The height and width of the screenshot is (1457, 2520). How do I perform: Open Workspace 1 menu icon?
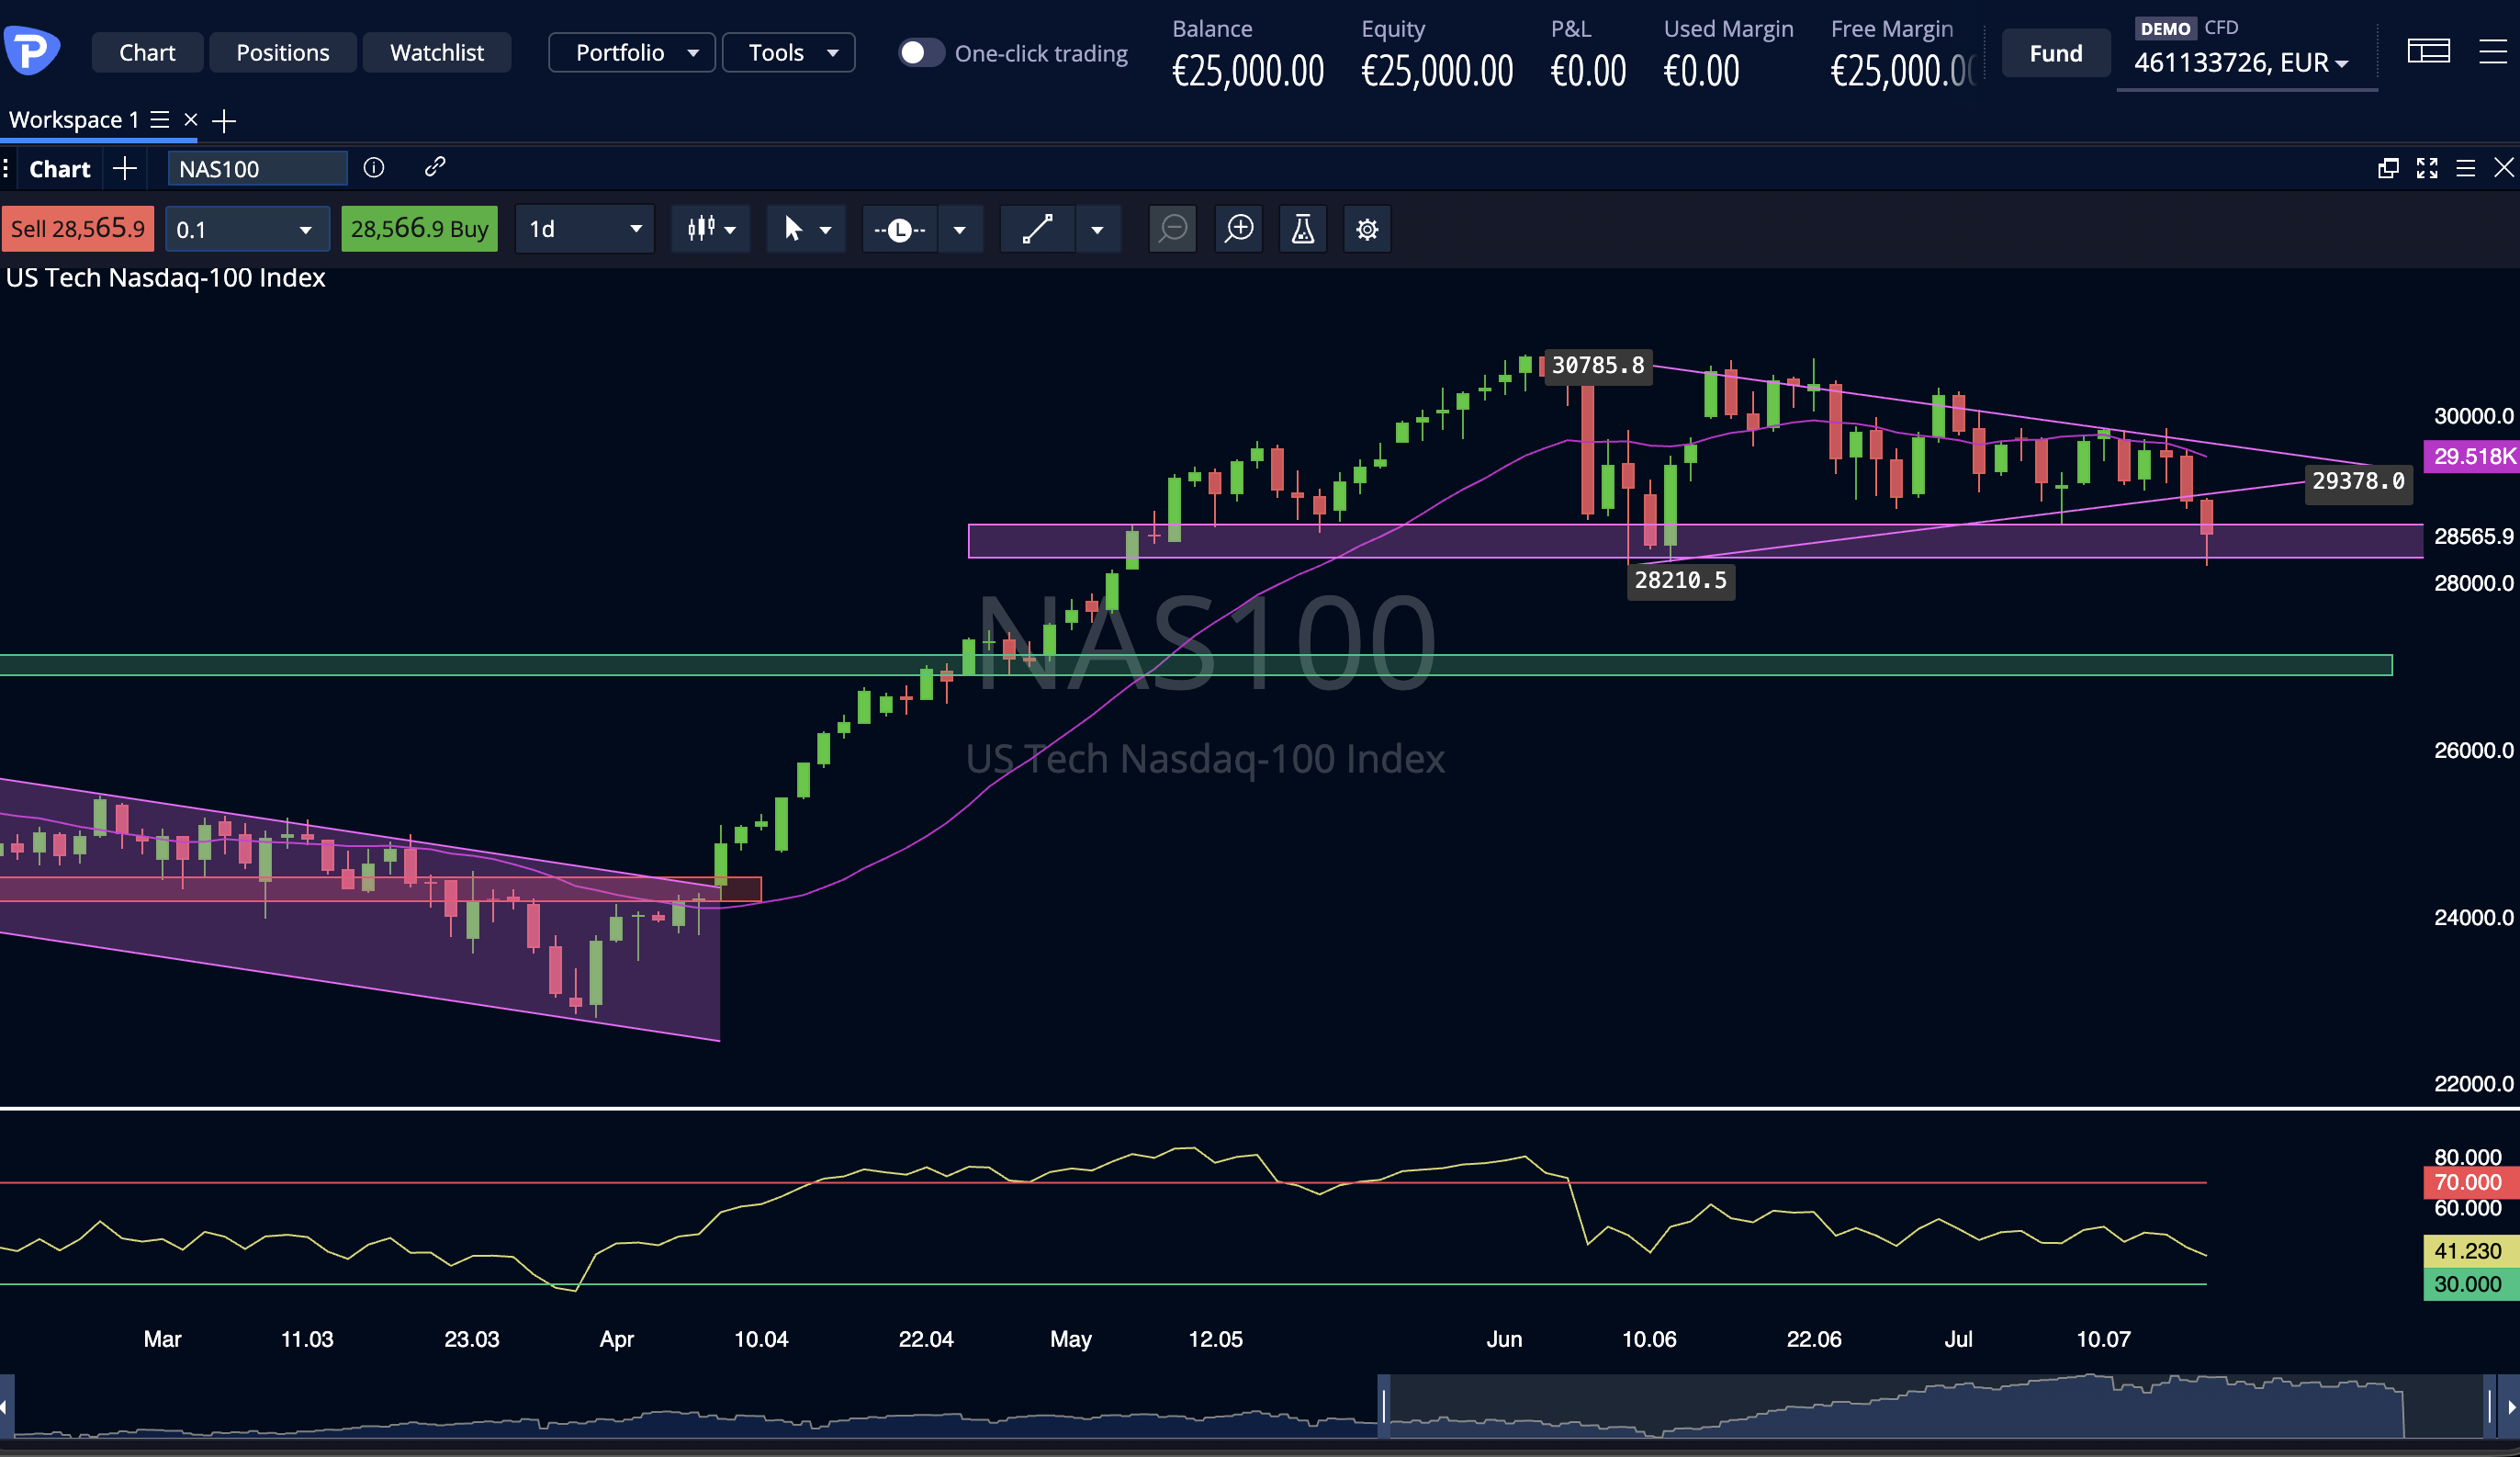[159, 120]
